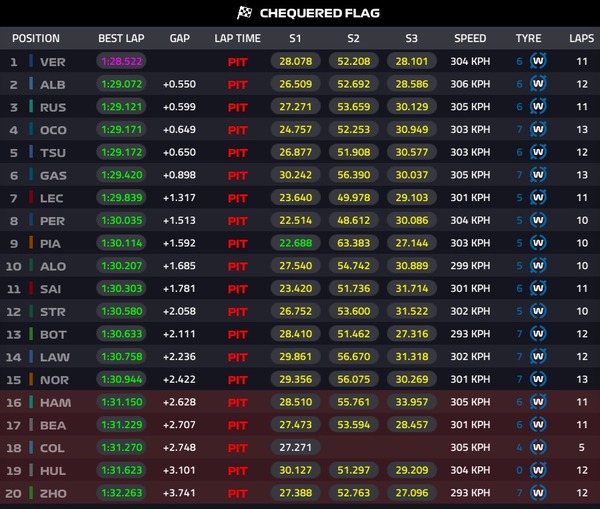Click the wet tyre icon for PER
Image resolution: width=600 pixels, height=509 pixels.
tap(538, 220)
